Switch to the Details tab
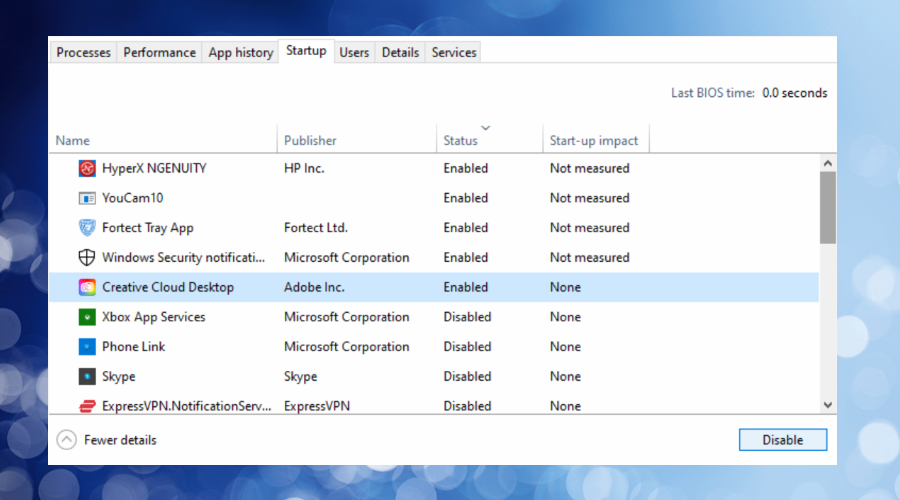Image resolution: width=900 pixels, height=500 pixels. [x=400, y=52]
